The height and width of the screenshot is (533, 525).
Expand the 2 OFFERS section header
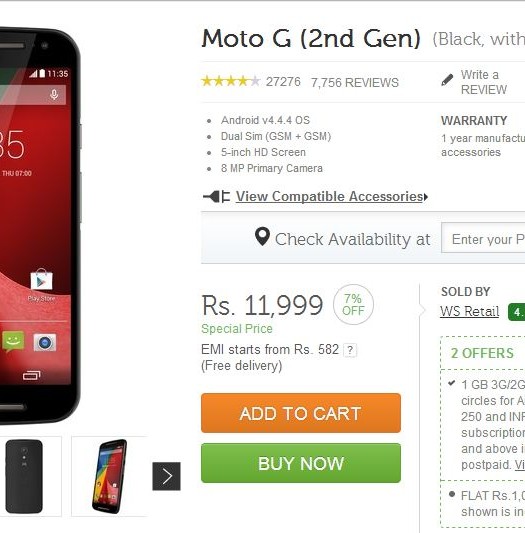point(482,353)
